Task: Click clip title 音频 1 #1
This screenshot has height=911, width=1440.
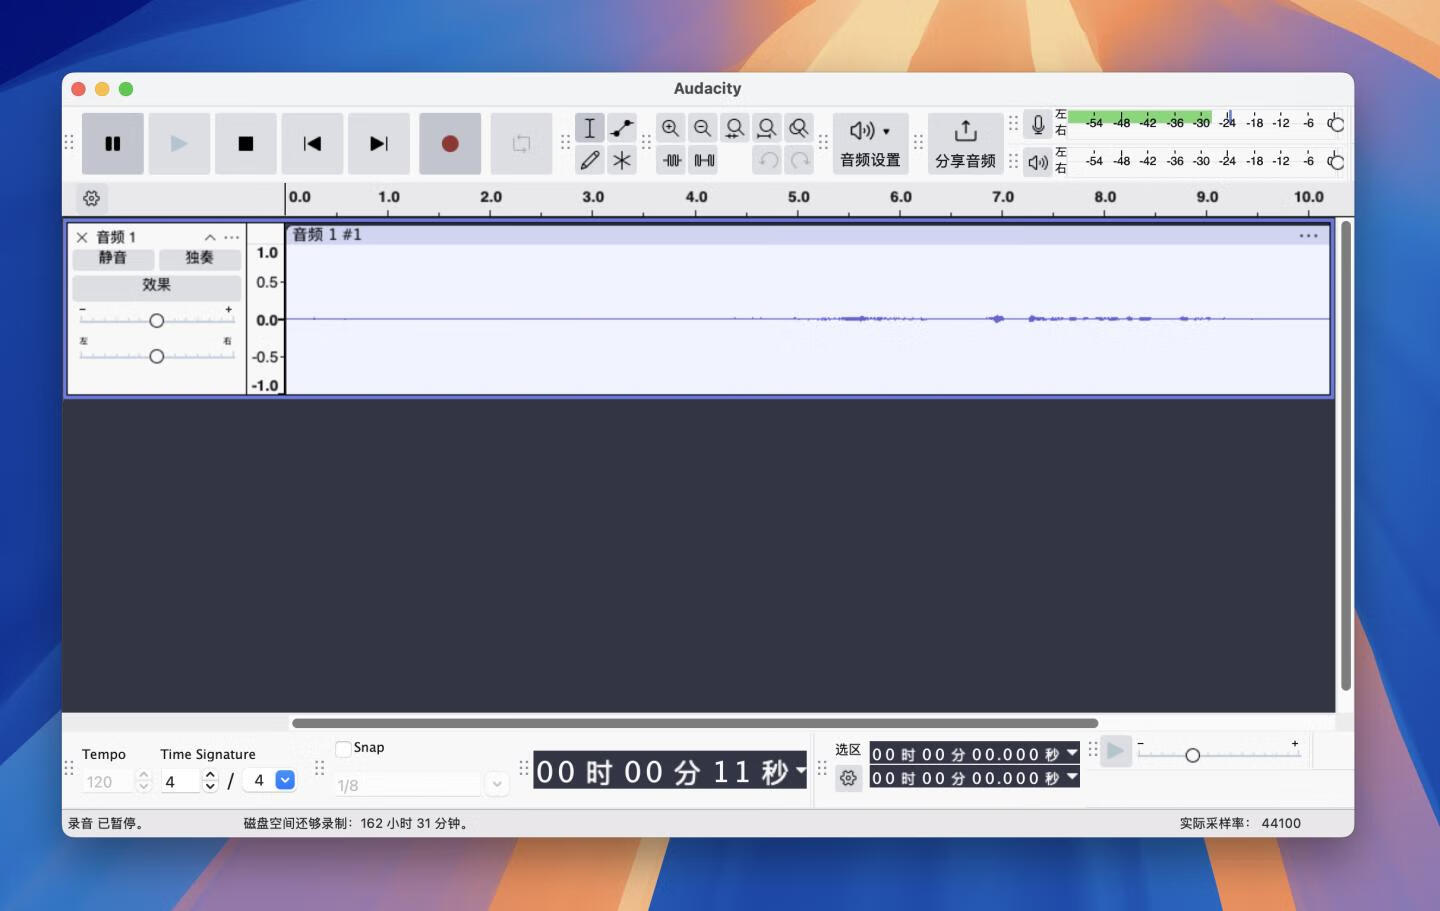Action: coord(327,234)
